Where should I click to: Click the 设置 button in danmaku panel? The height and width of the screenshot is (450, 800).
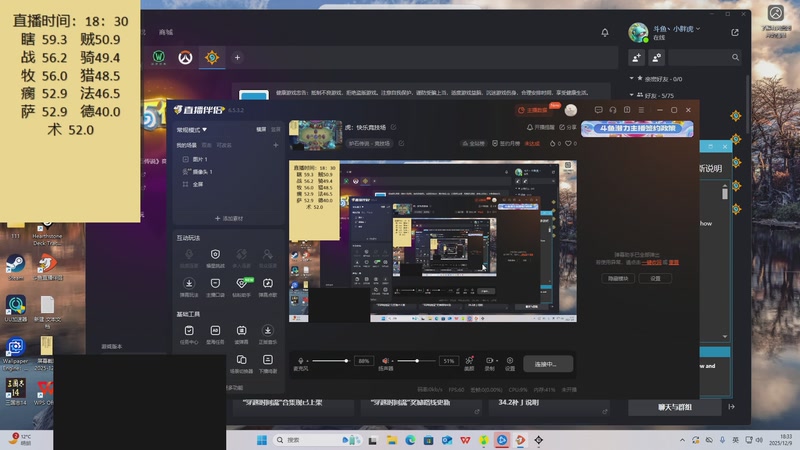click(x=655, y=279)
